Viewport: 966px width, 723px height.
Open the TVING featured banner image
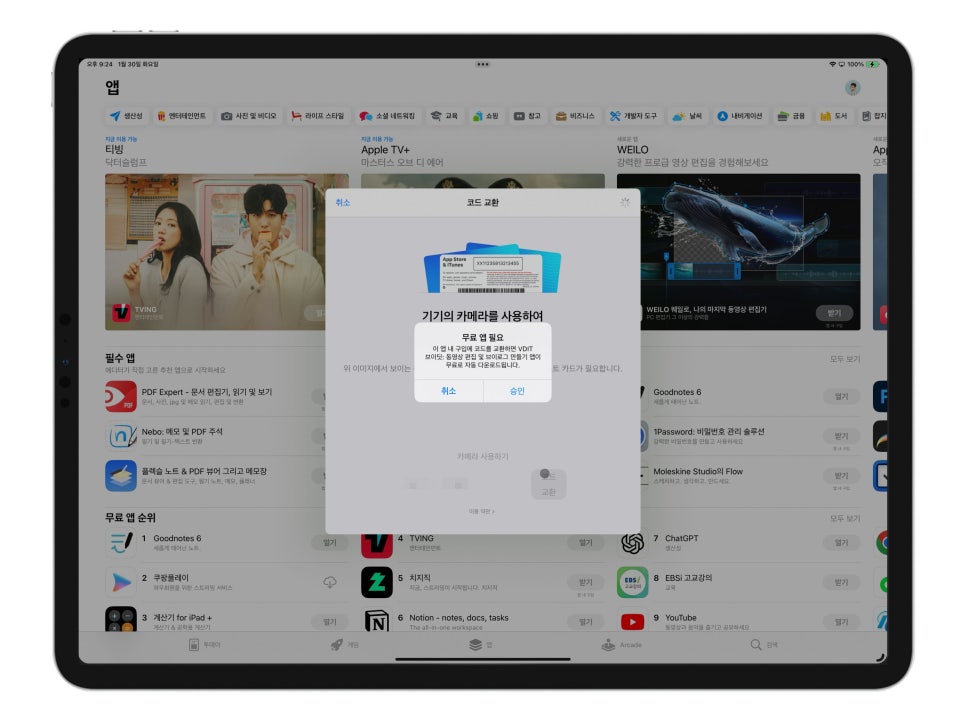point(216,252)
